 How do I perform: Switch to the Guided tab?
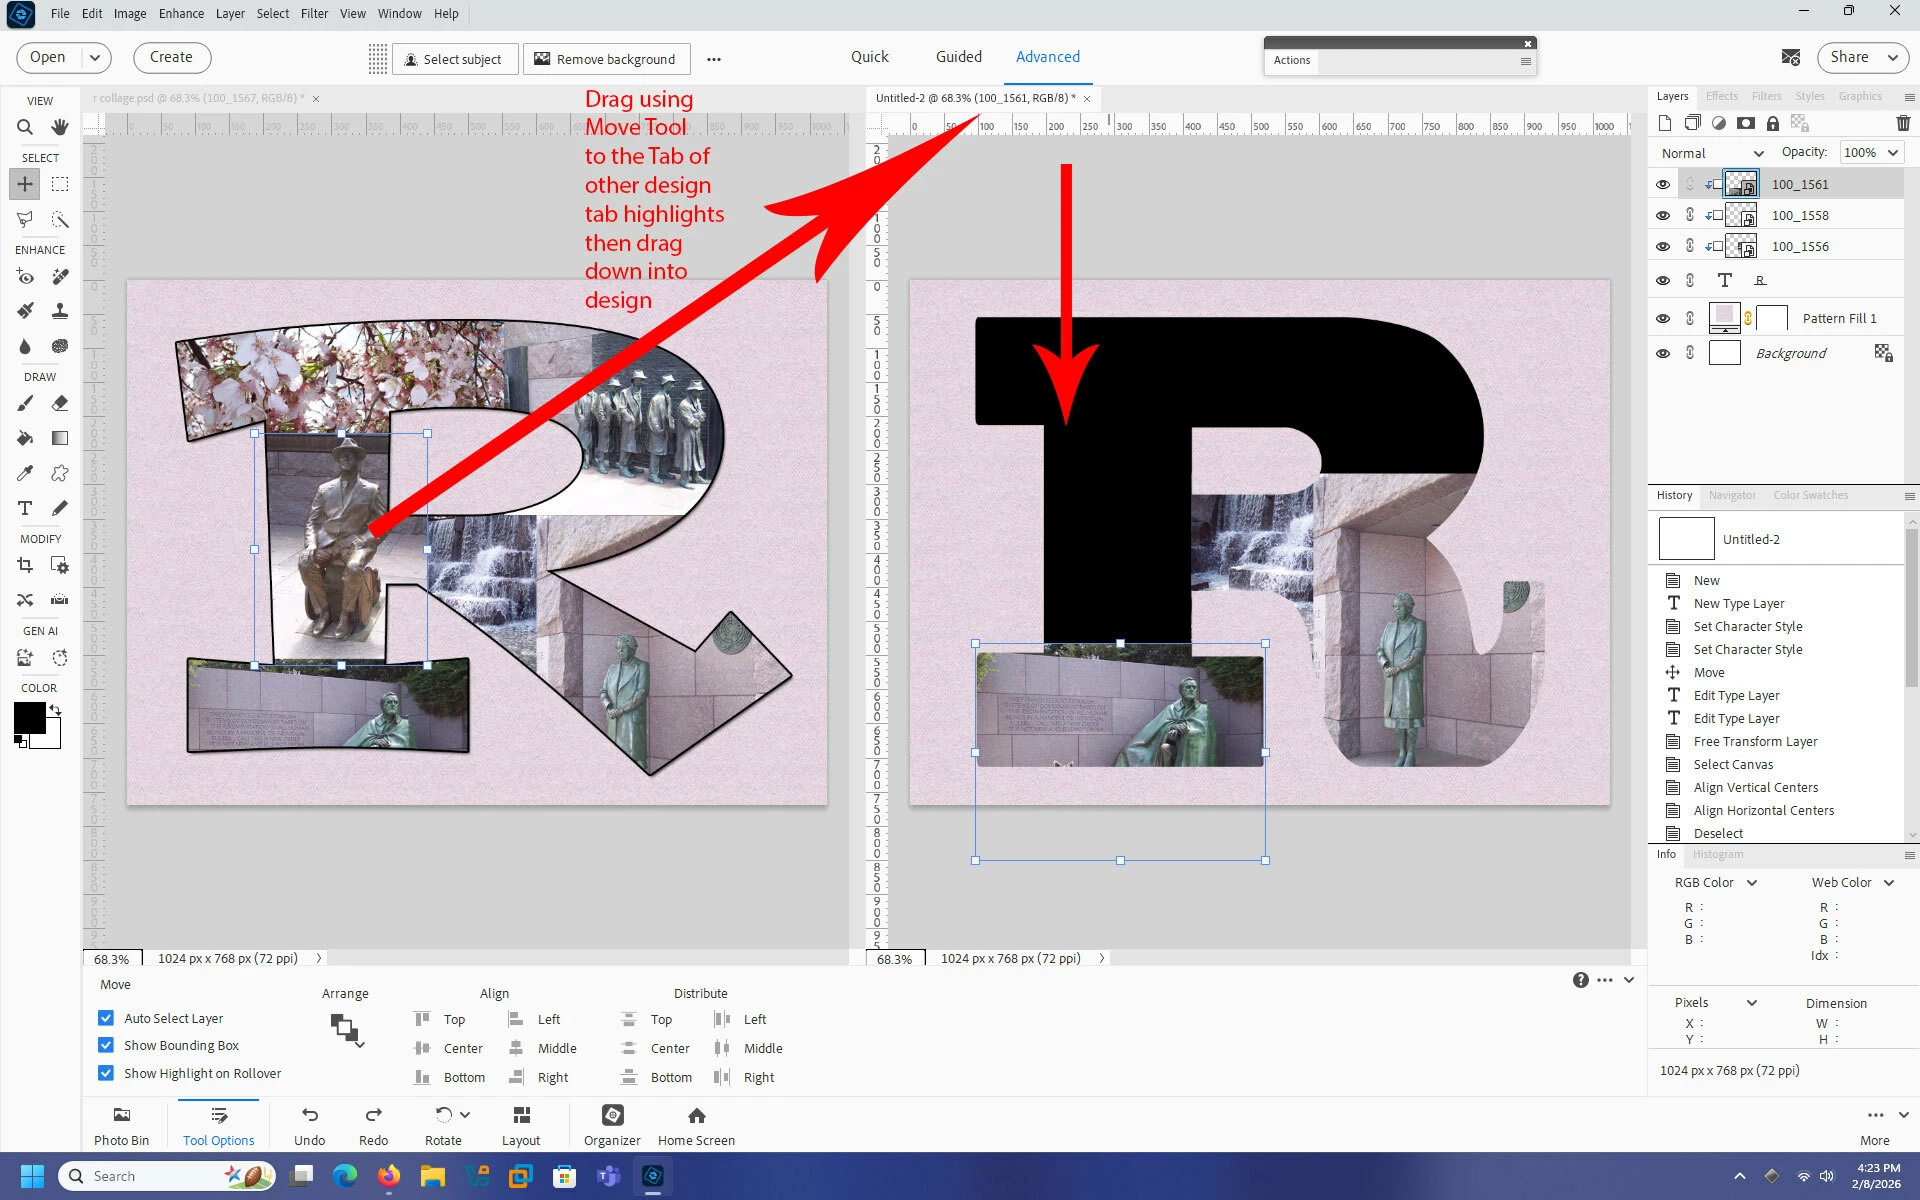click(x=958, y=57)
